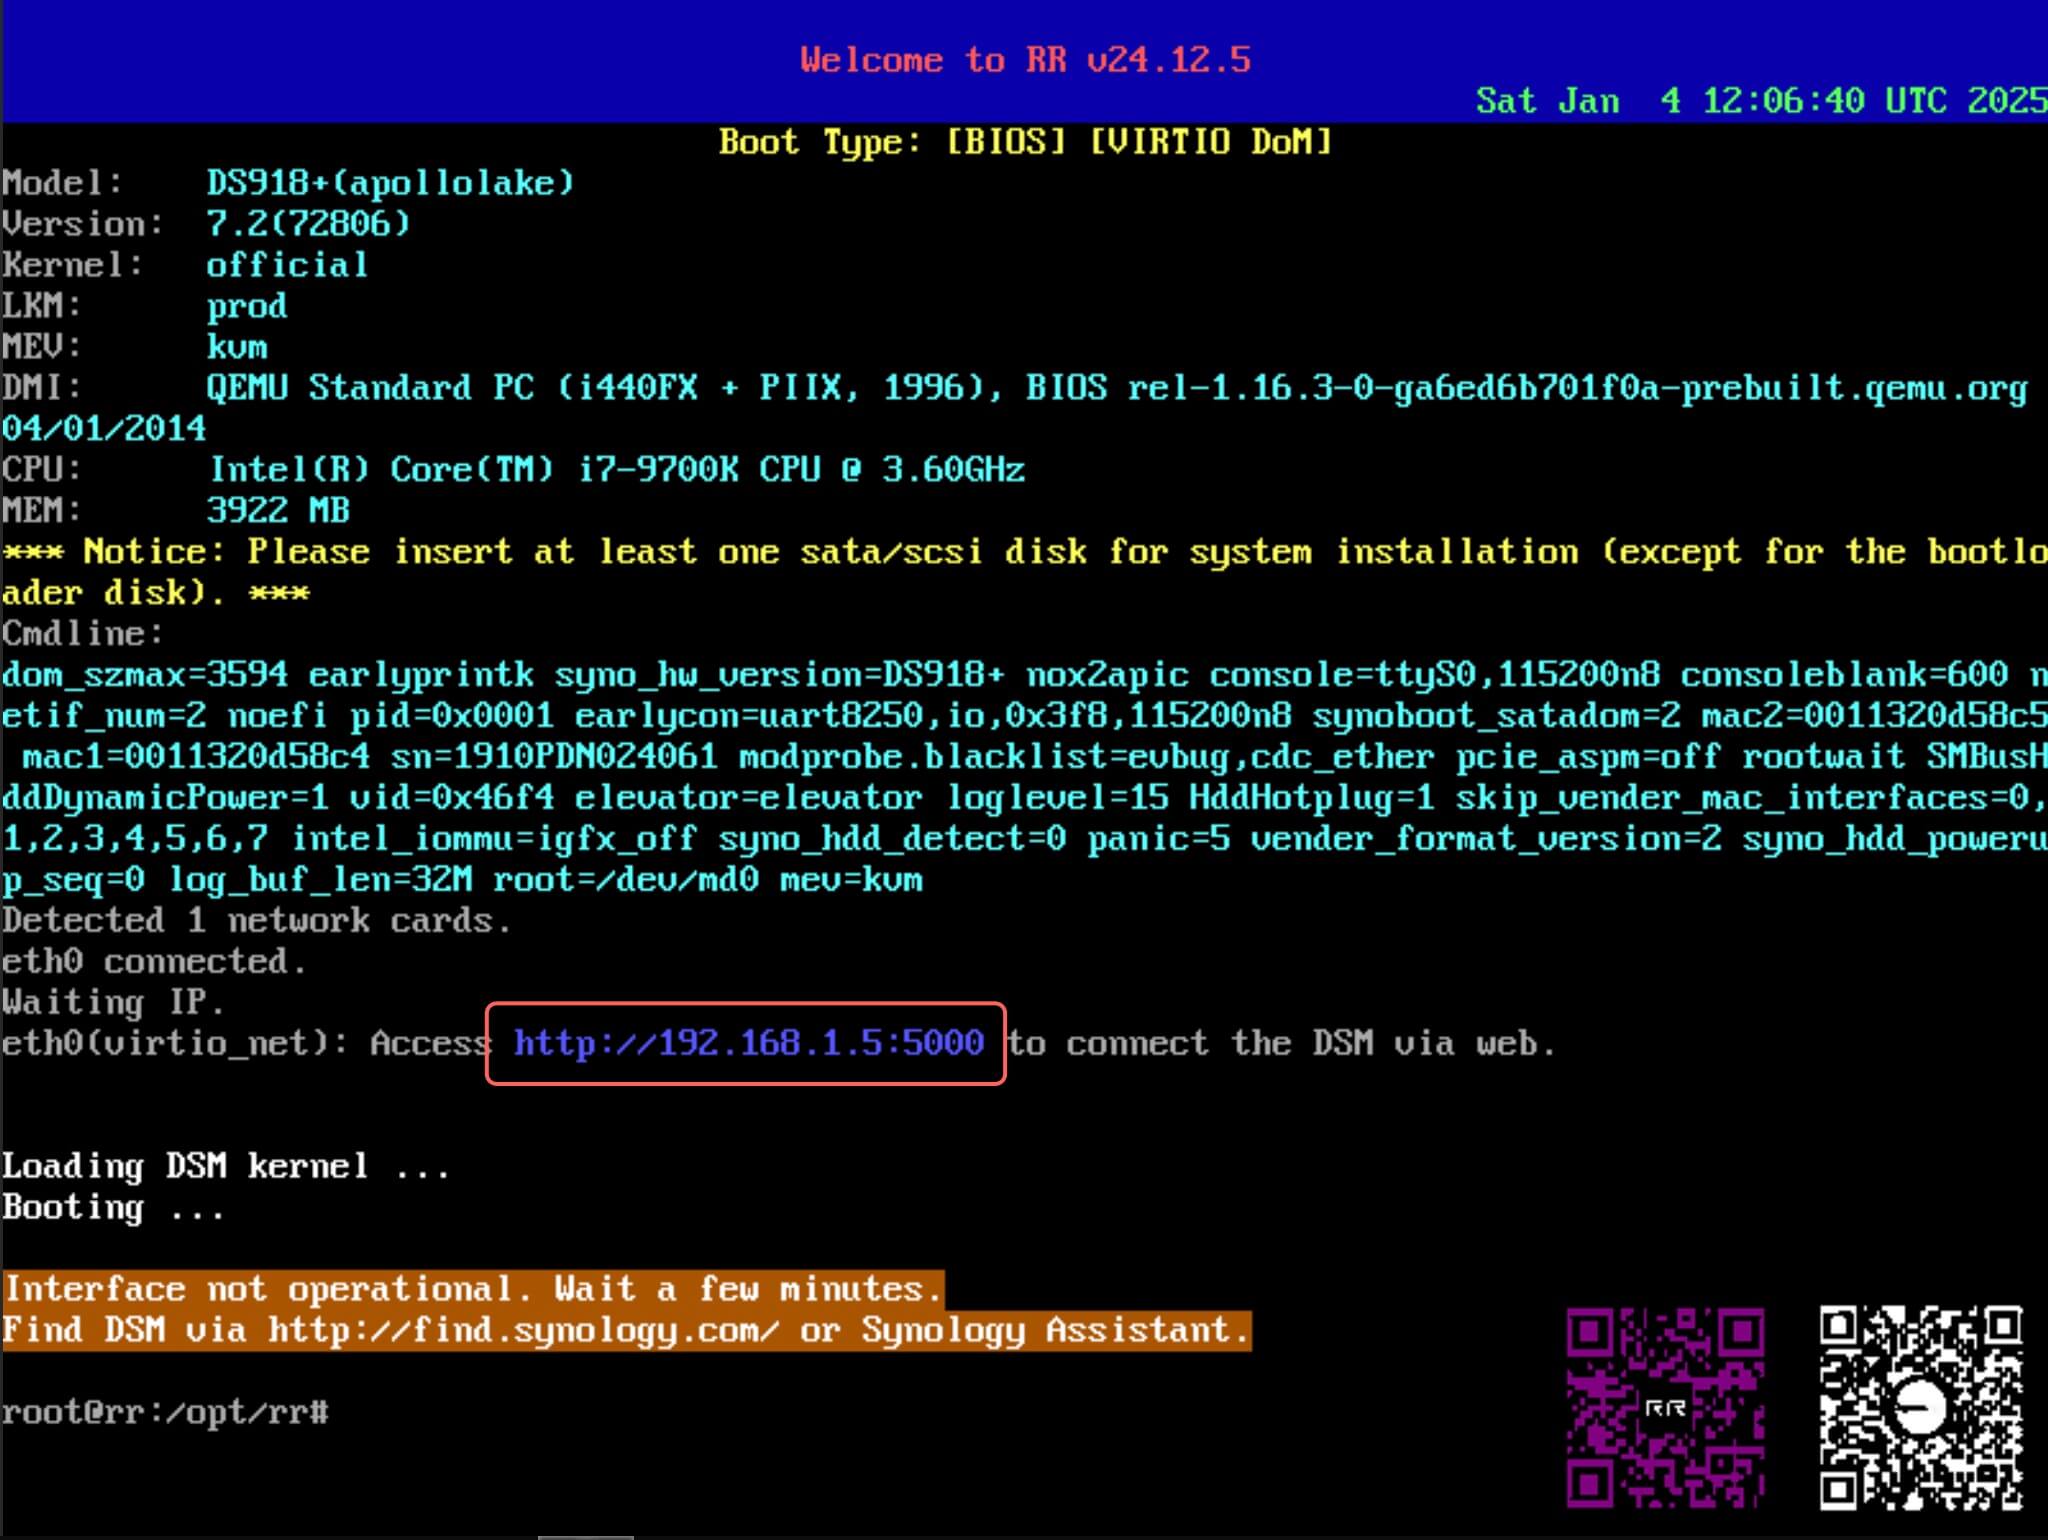Click the Intel Core i7-9700K CPU text

pyautogui.click(x=616, y=470)
